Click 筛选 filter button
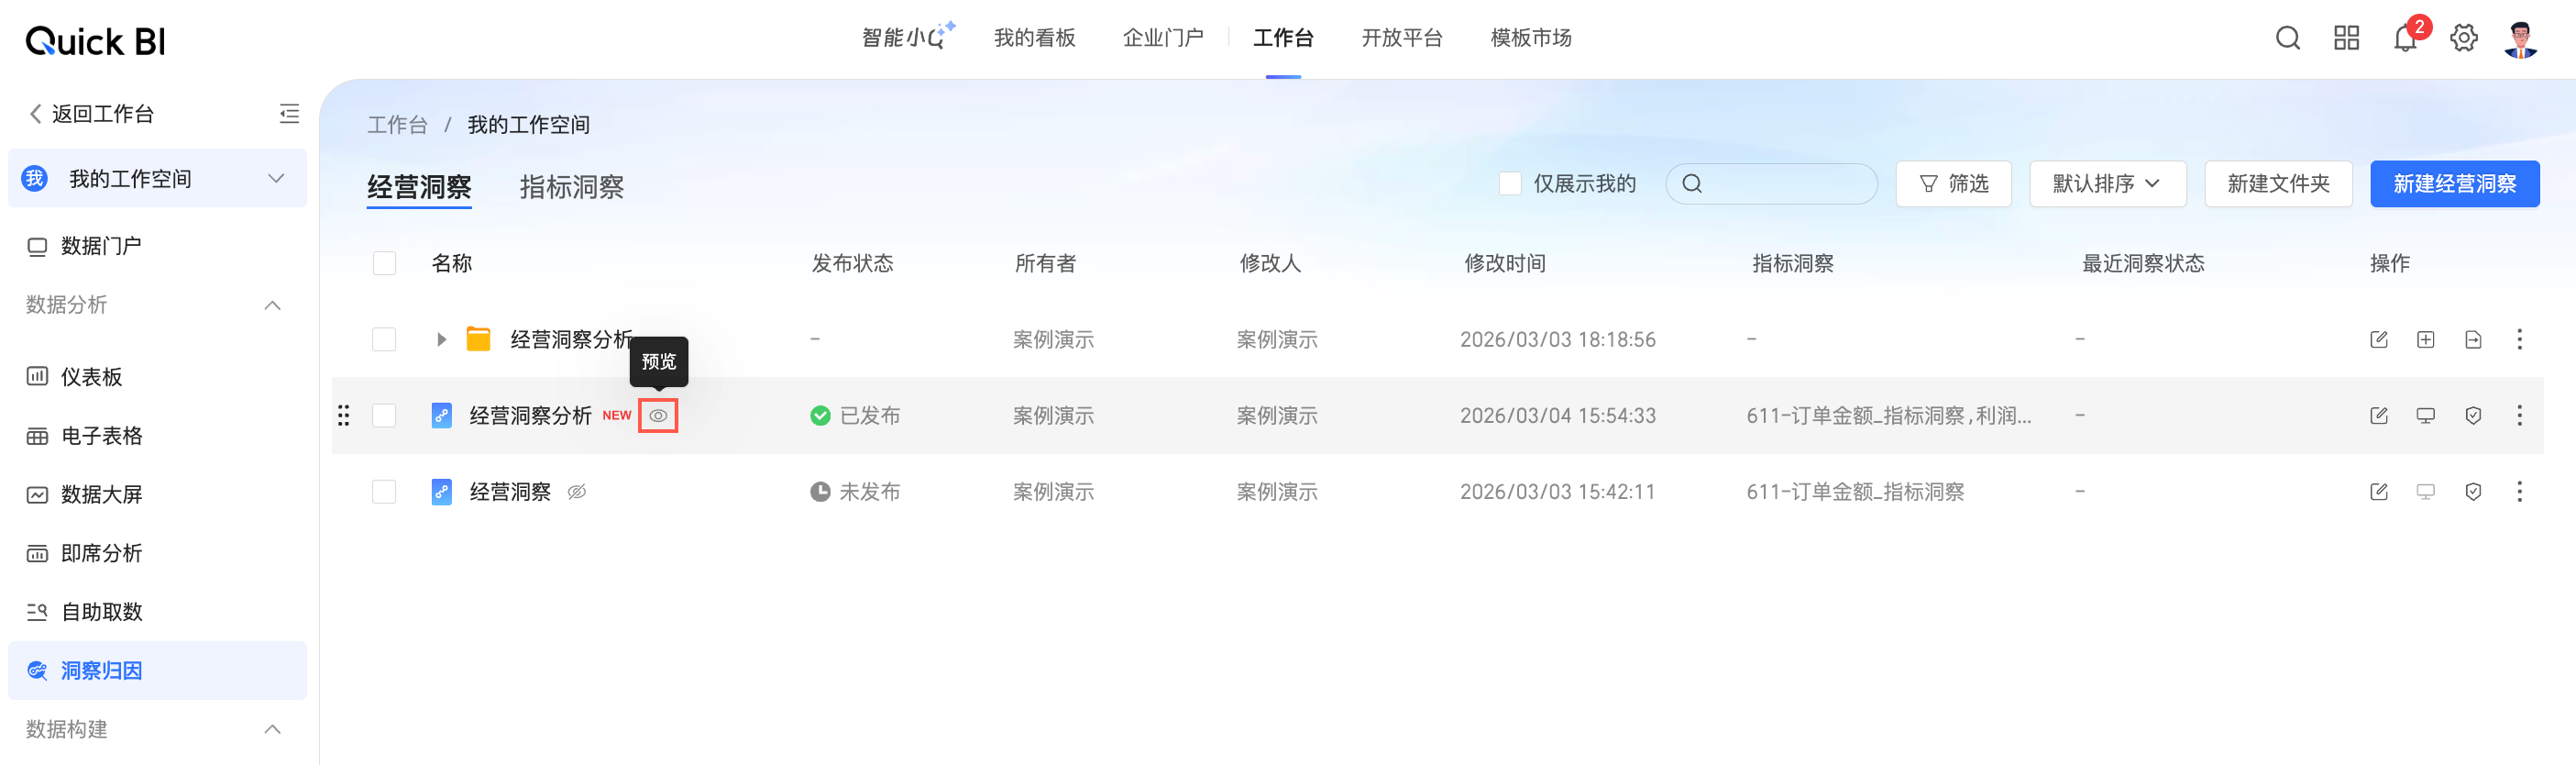 (x=1953, y=183)
